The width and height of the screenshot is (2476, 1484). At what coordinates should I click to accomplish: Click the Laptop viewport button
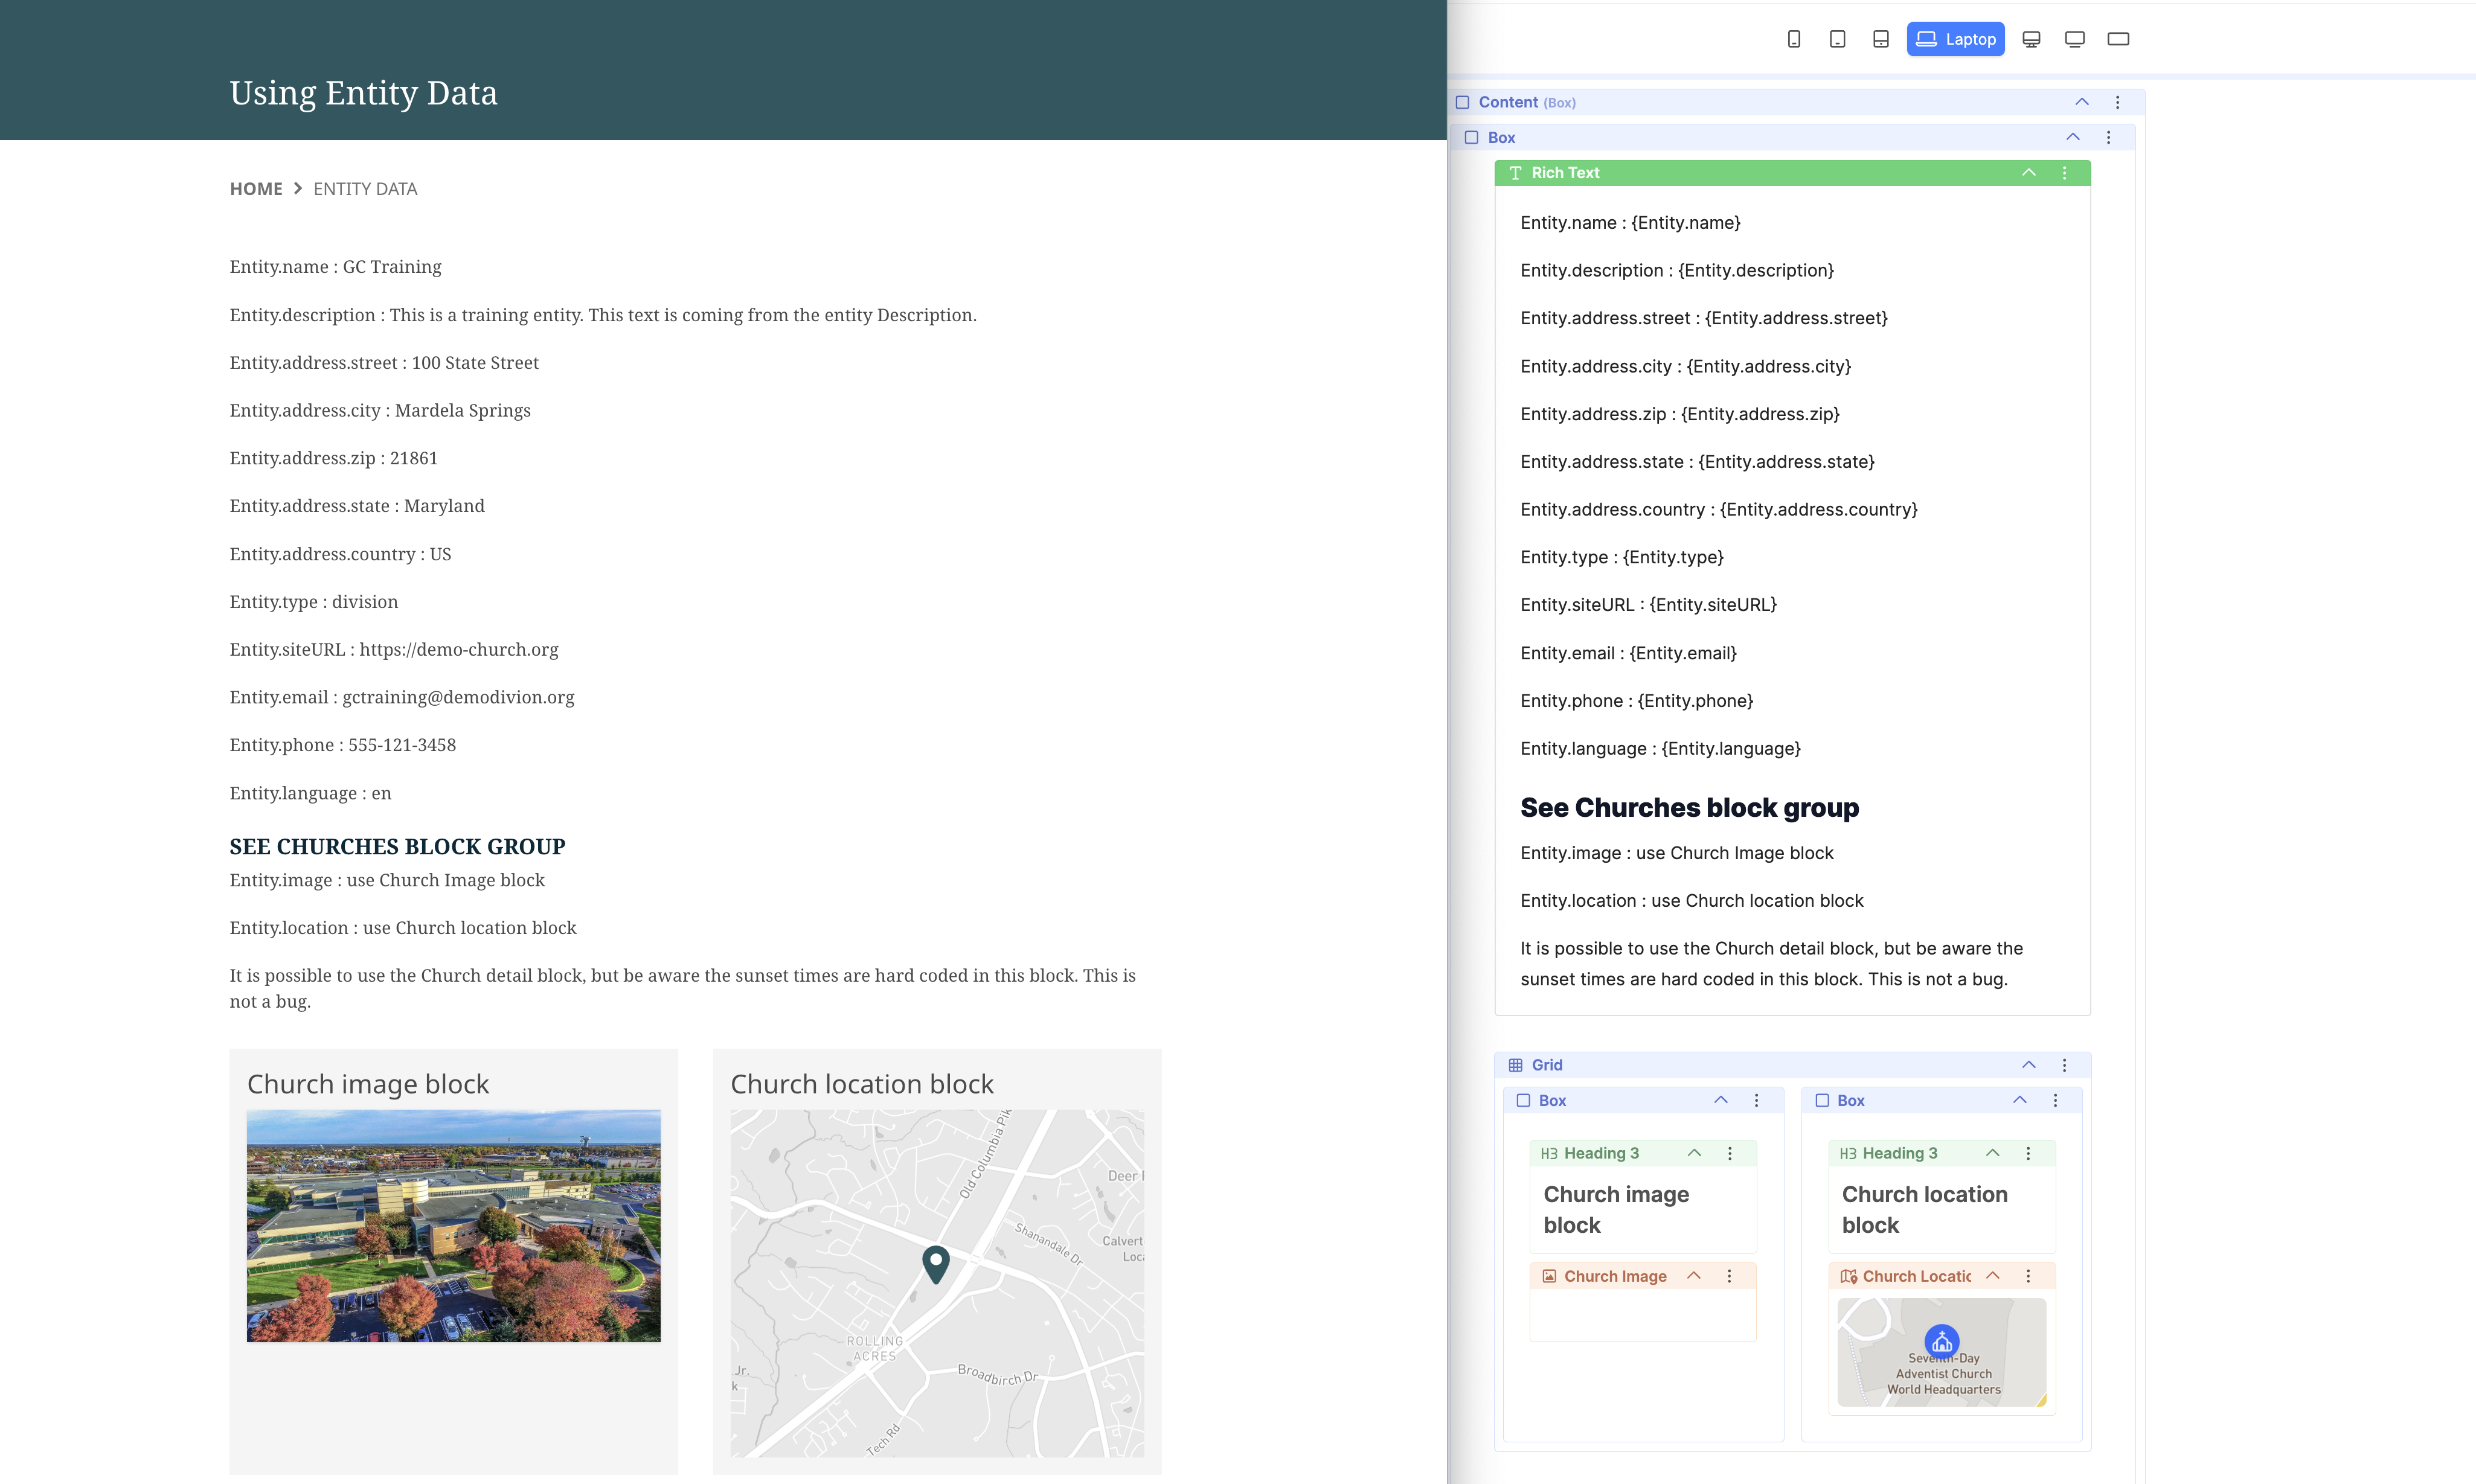point(1955,39)
